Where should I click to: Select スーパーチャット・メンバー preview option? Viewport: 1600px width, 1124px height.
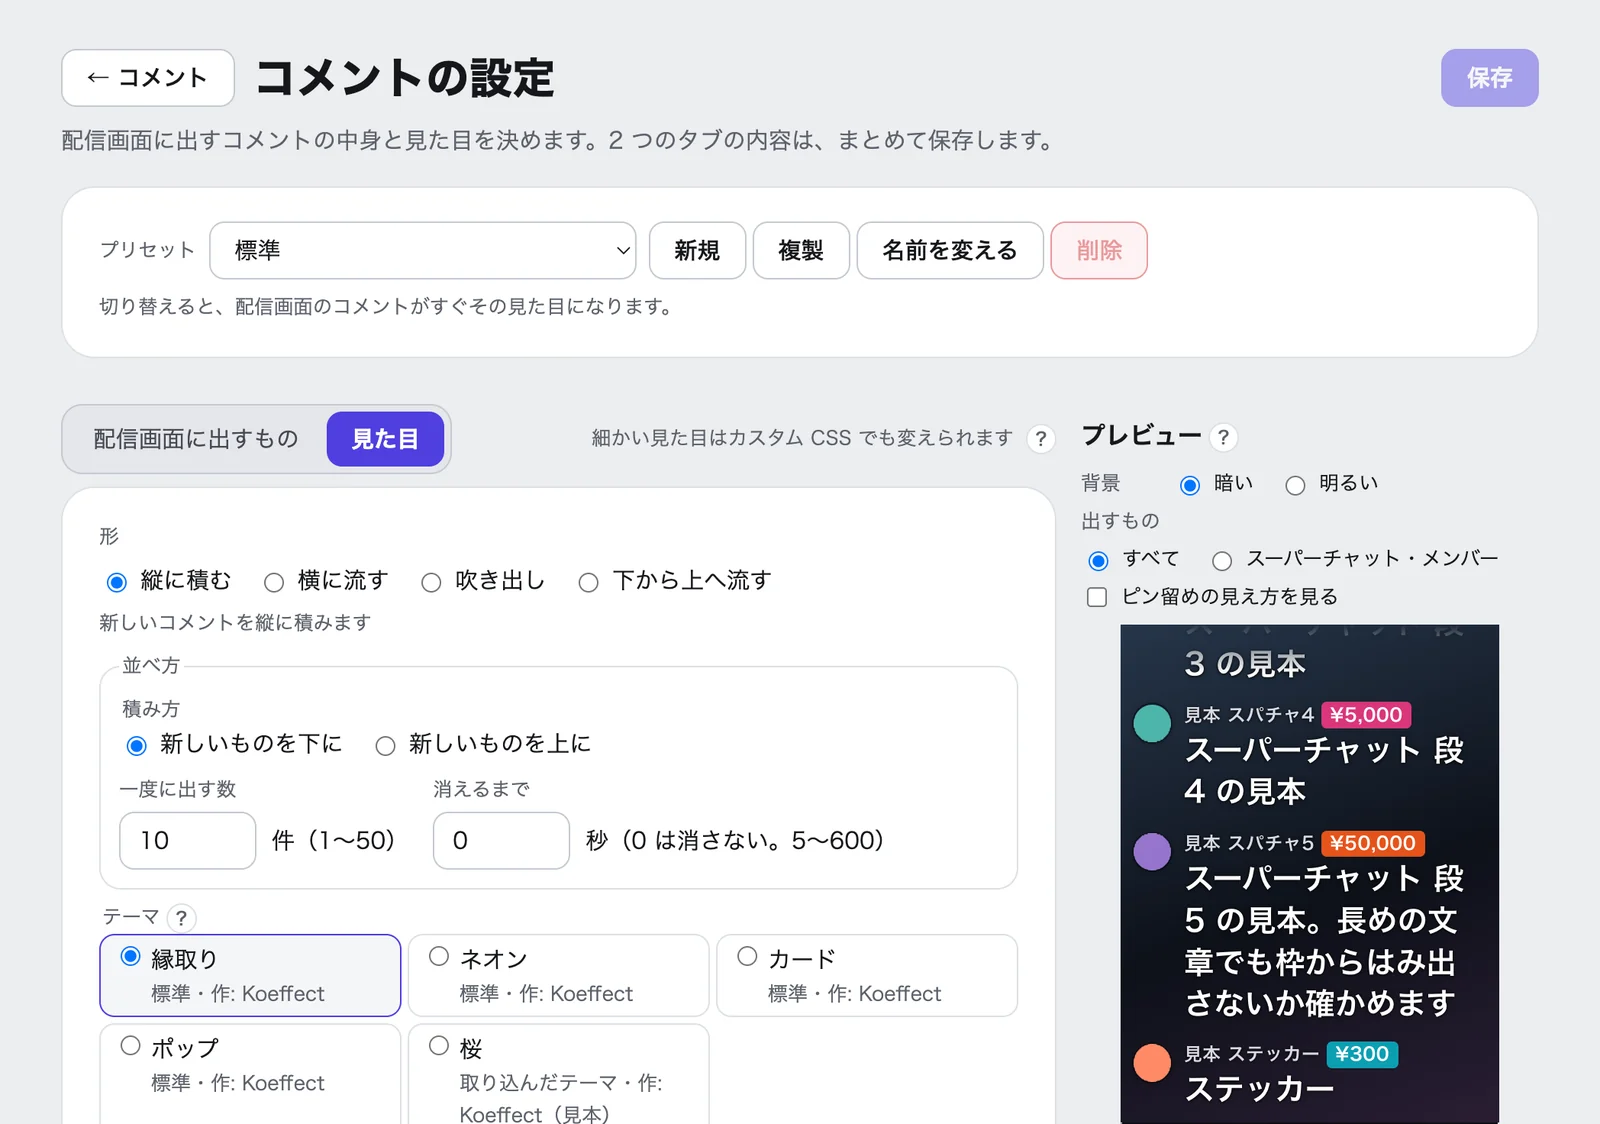pos(1355,559)
